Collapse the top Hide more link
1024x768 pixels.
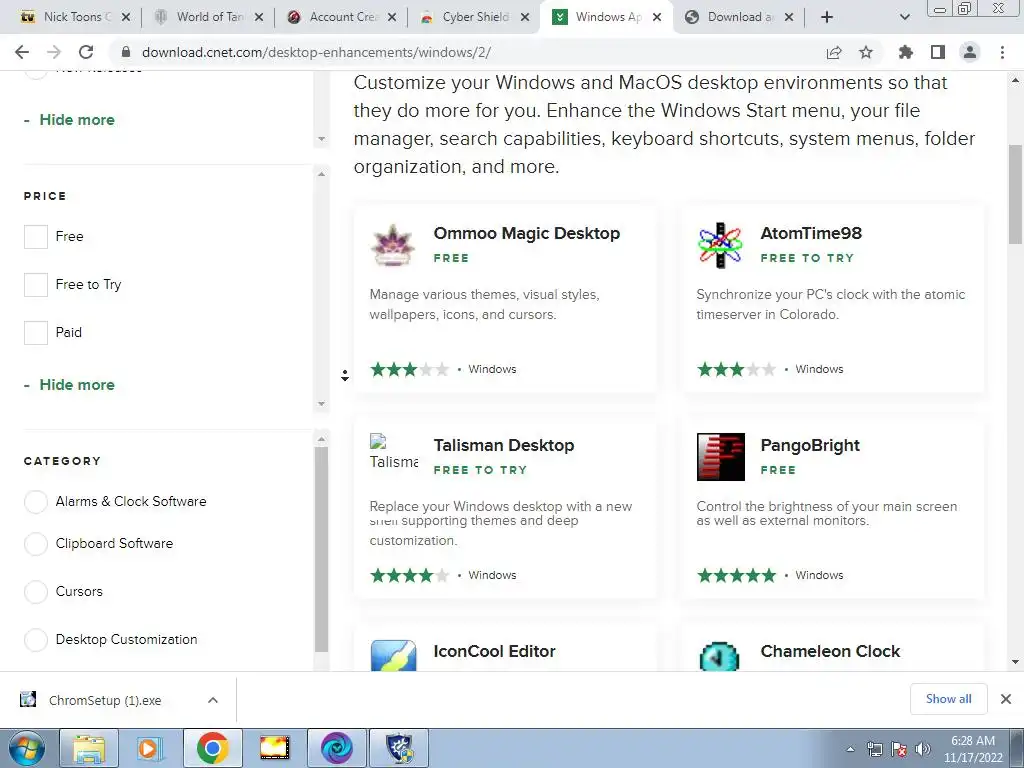pyautogui.click(x=76, y=120)
